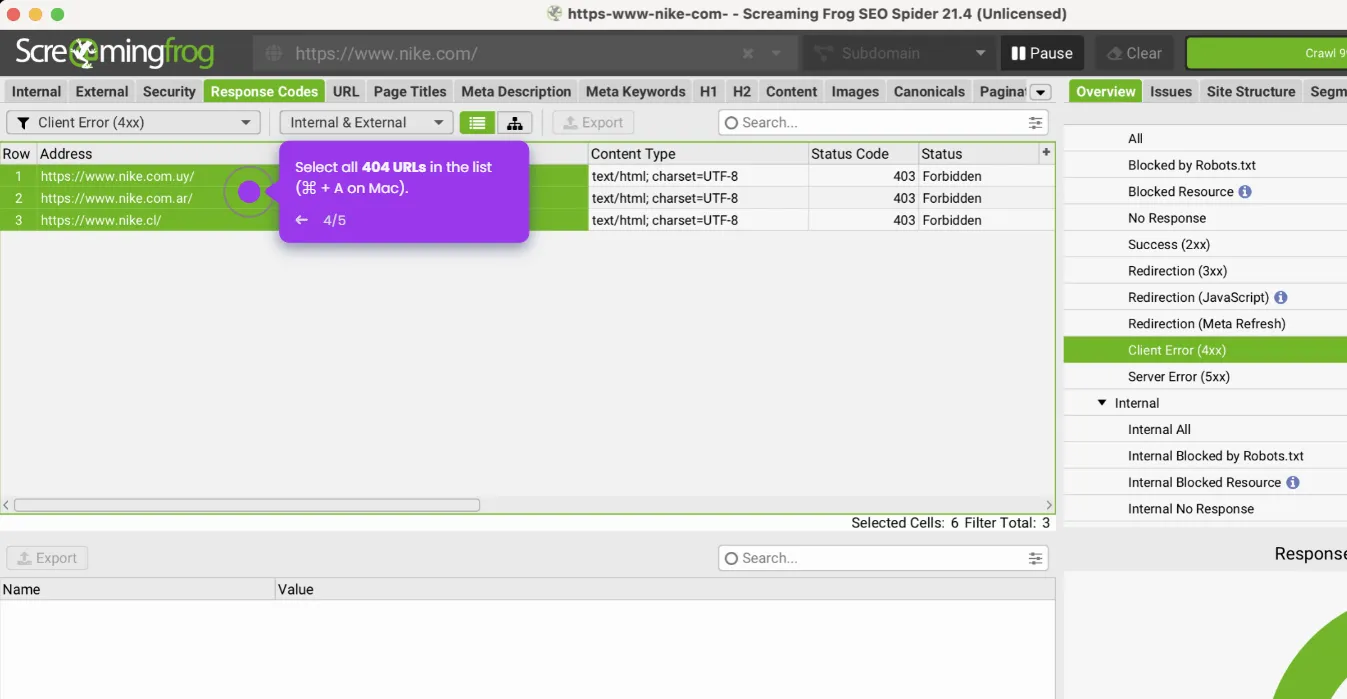Open the Security tab
This screenshot has height=699, width=1347.
pyautogui.click(x=169, y=91)
